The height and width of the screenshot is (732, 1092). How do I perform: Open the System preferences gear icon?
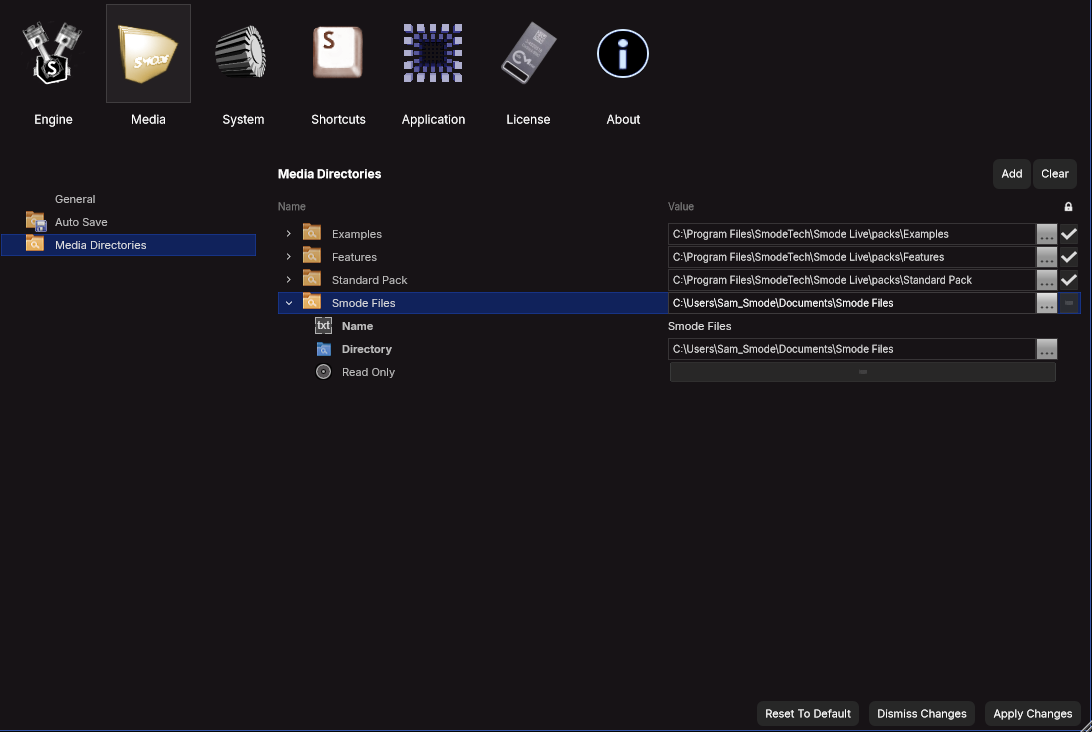click(242, 52)
